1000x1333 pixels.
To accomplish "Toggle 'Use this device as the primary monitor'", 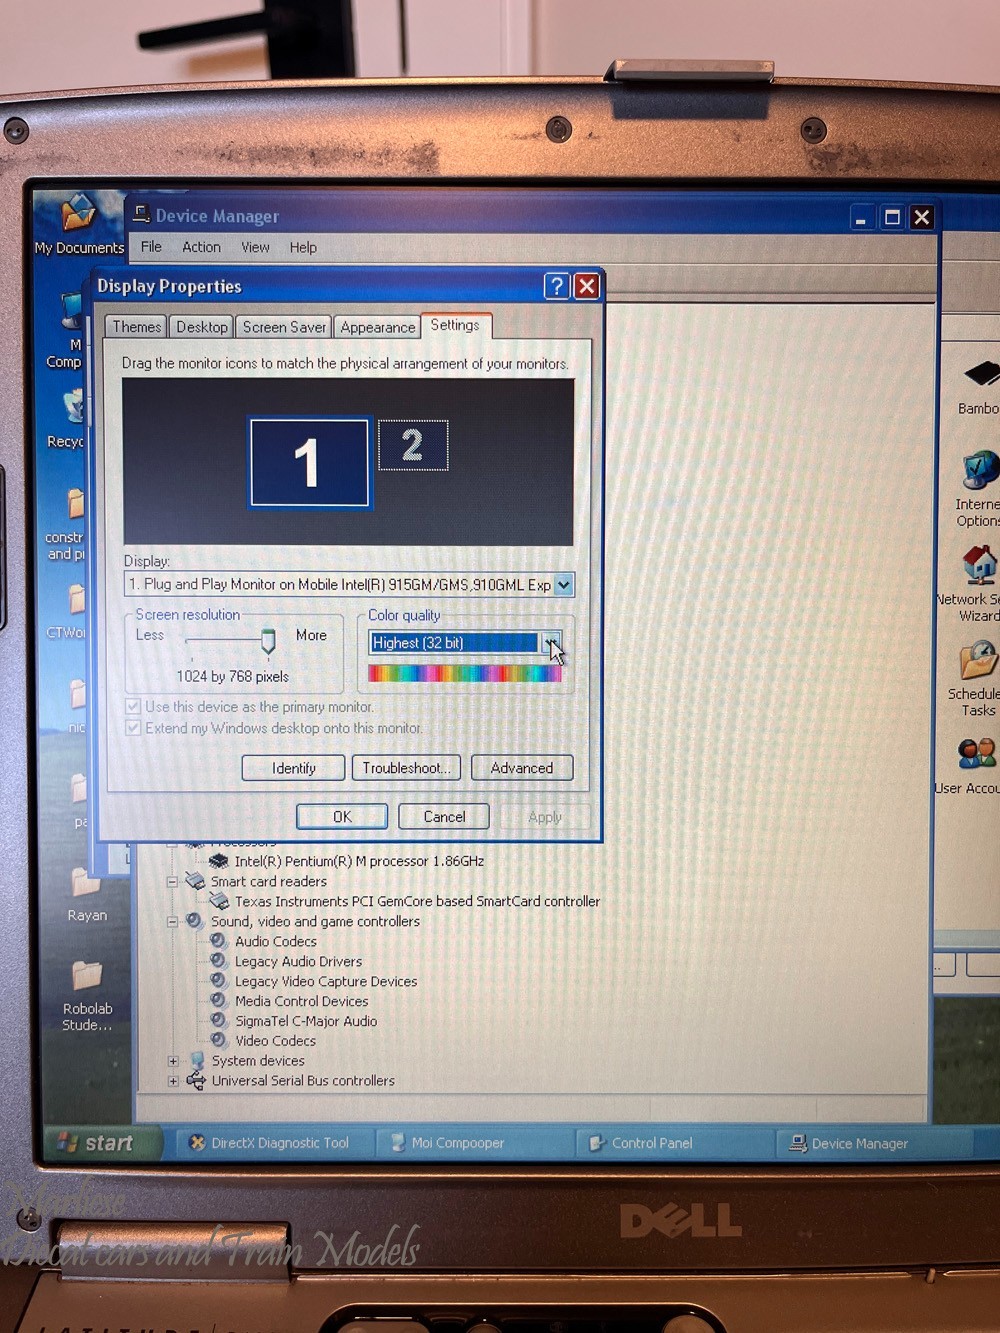I will 133,707.
